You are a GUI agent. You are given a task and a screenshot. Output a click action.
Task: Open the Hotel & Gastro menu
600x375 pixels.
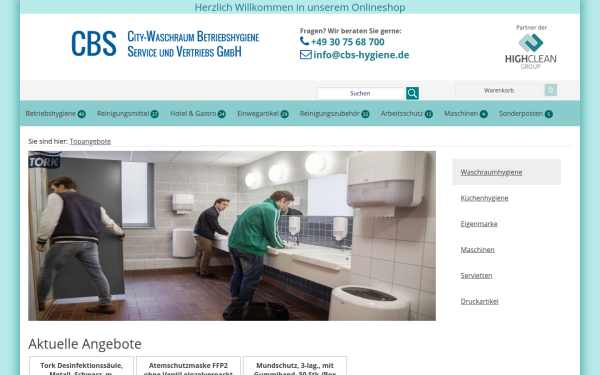coord(198,114)
